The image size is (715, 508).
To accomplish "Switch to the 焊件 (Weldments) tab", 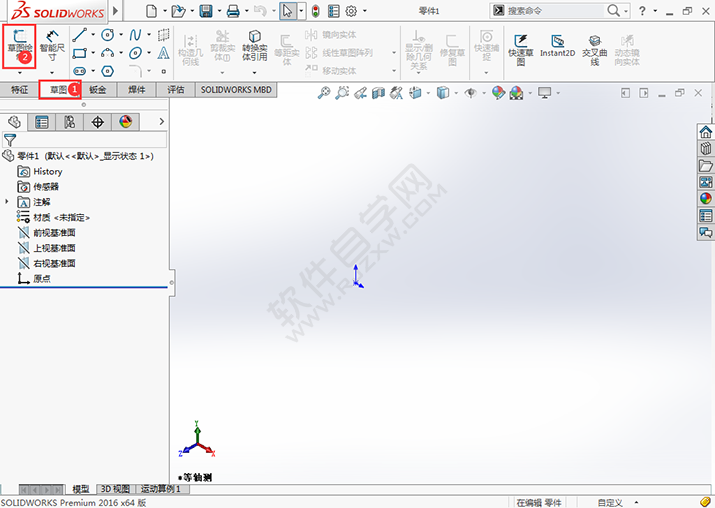I will pos(137,90).
